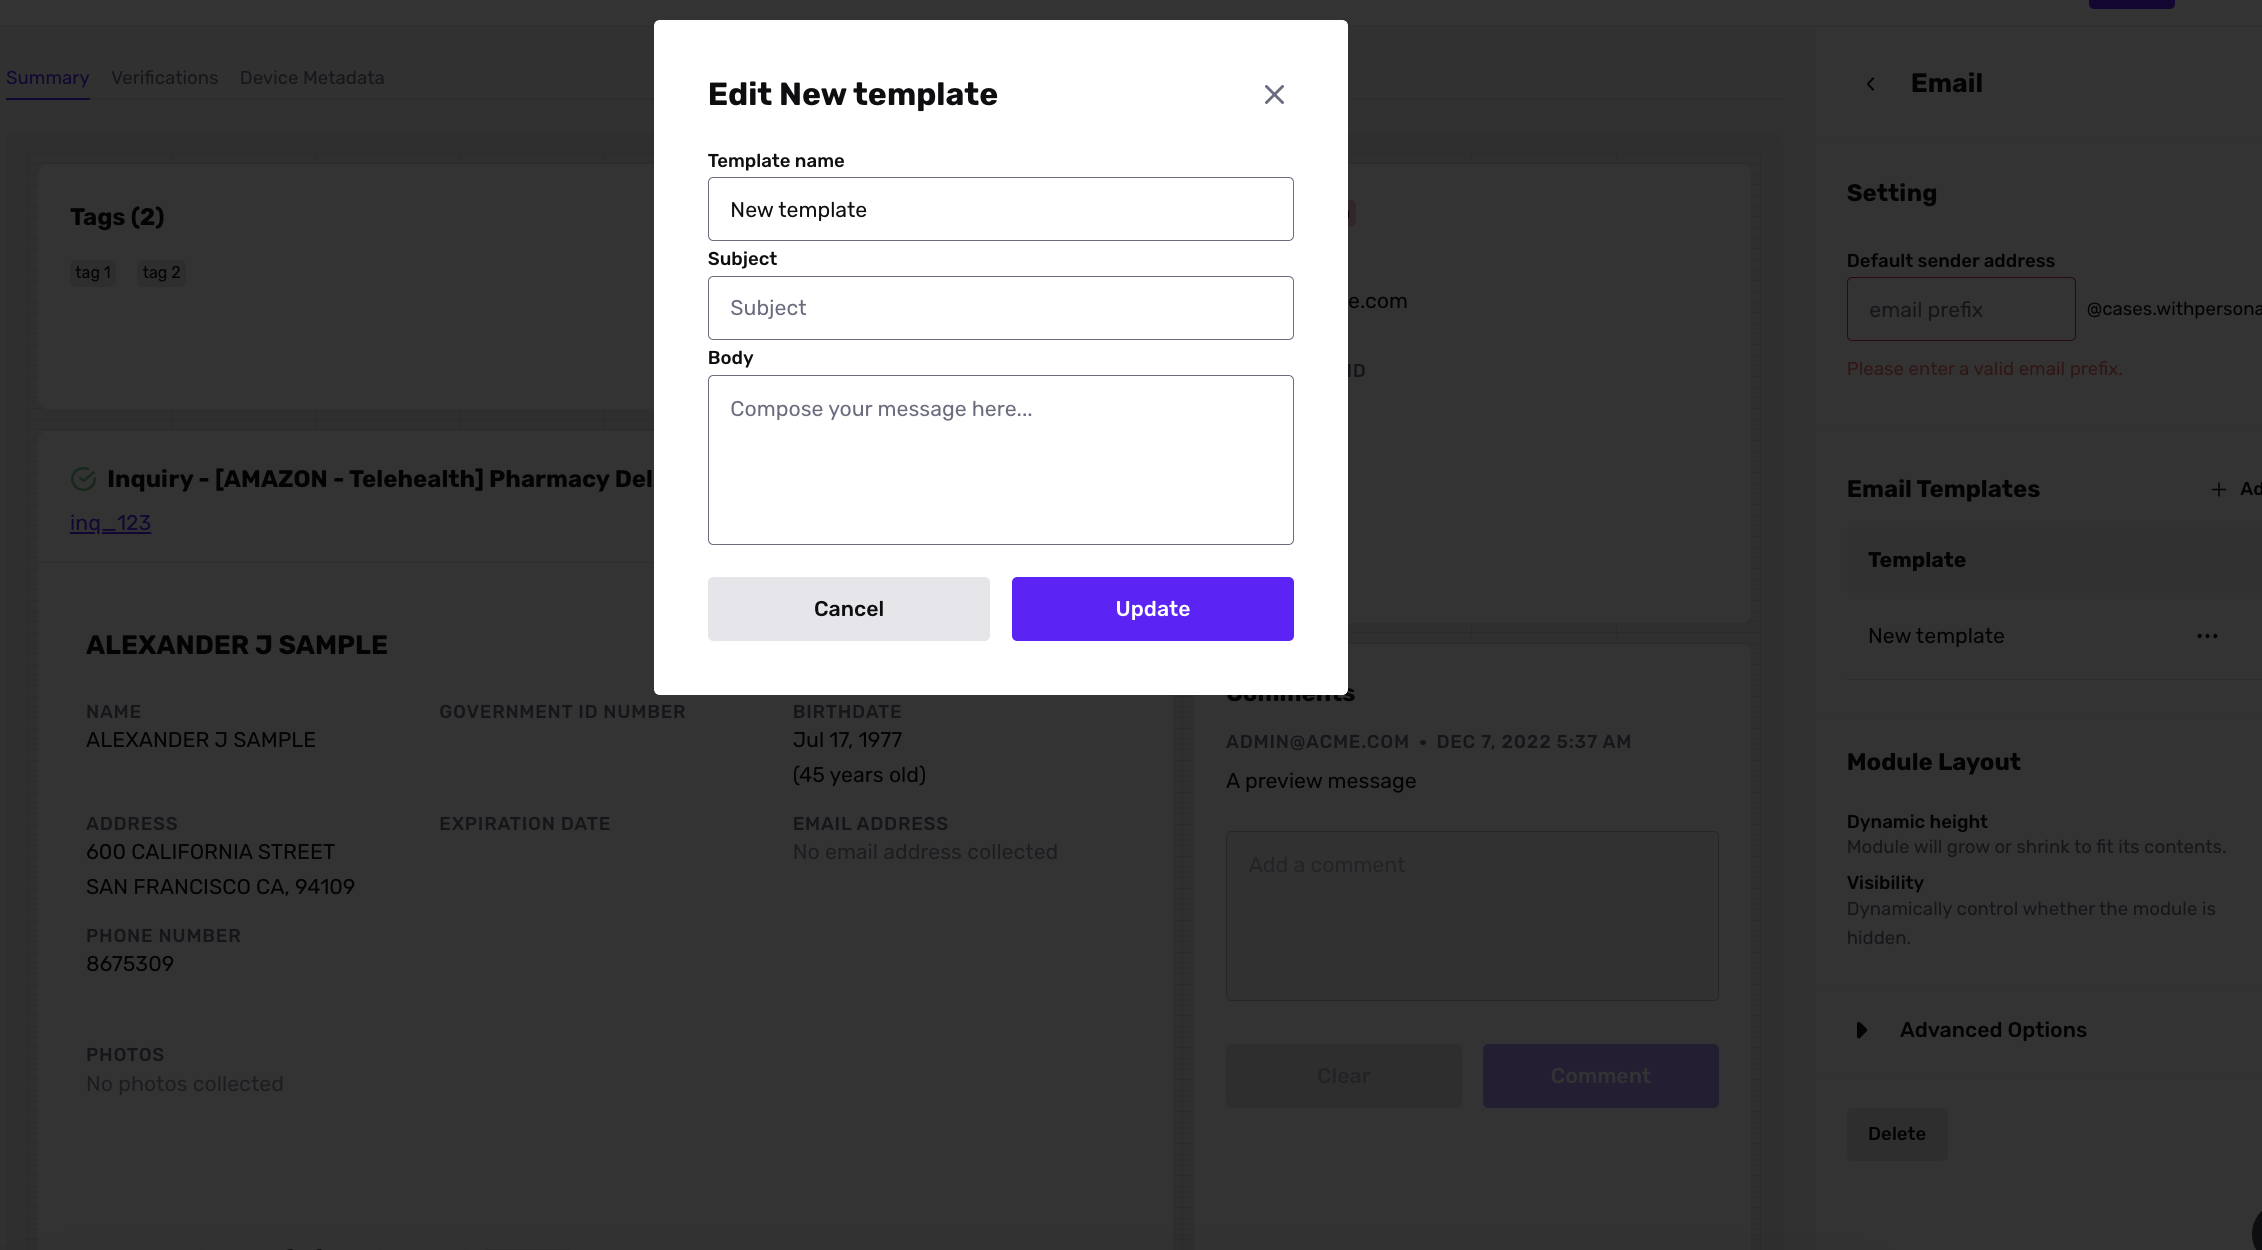
Task: Click the arrow icon next to Advanced Options label
Action: 1862,1030
